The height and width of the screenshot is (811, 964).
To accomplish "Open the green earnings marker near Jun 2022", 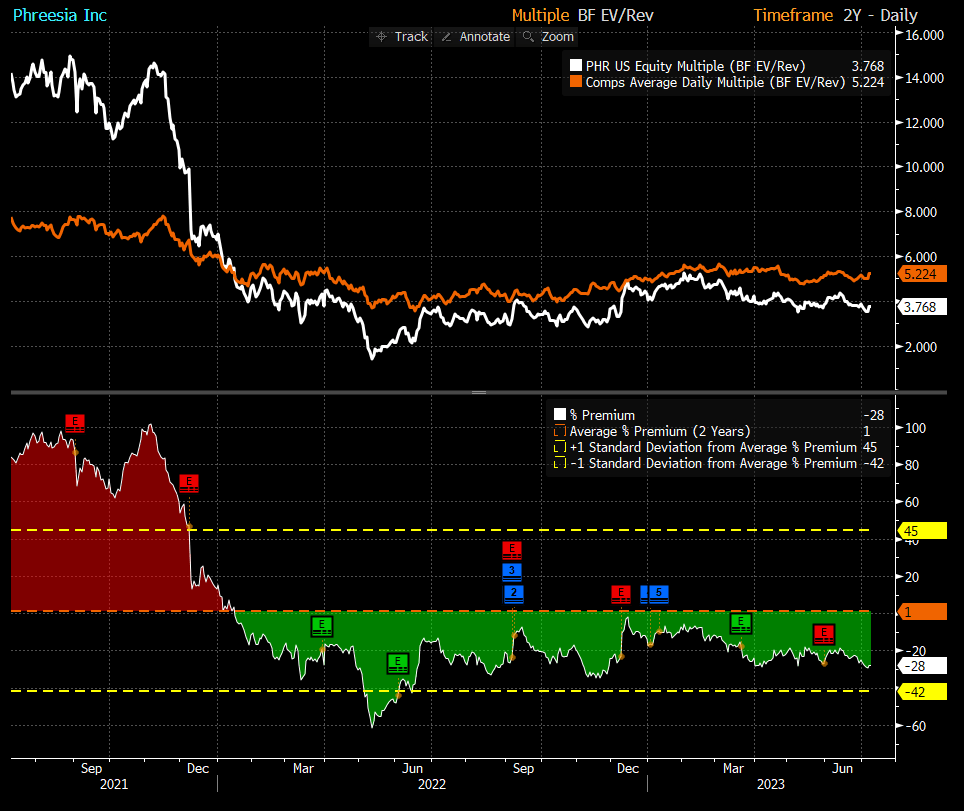I will [x=398, y=663].
